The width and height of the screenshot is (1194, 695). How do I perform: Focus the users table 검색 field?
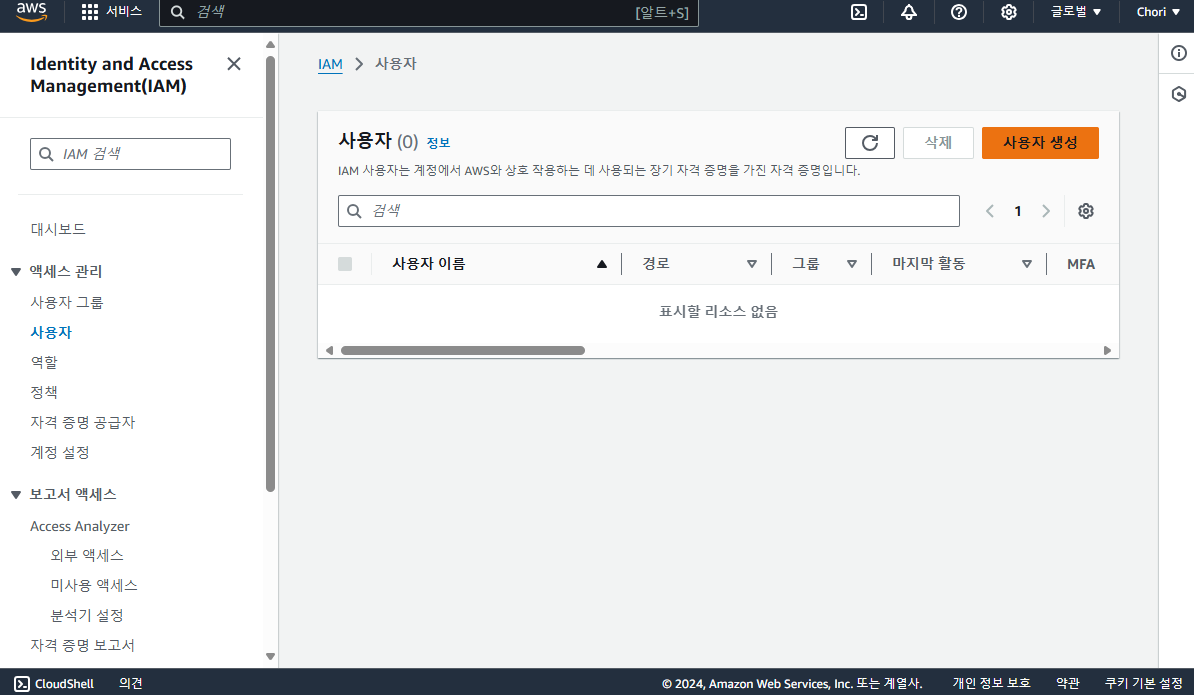point(649,211)
